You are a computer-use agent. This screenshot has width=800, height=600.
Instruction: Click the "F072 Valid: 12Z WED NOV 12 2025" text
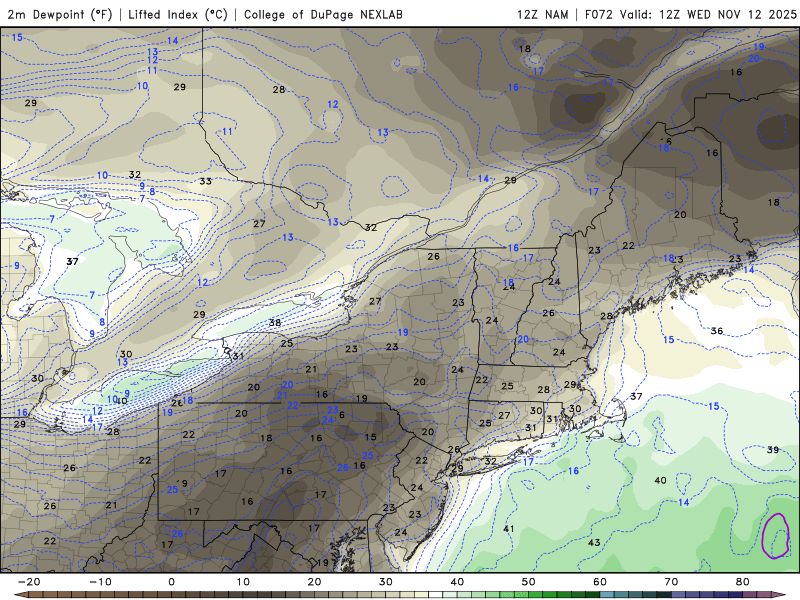(x=691, y=14)
